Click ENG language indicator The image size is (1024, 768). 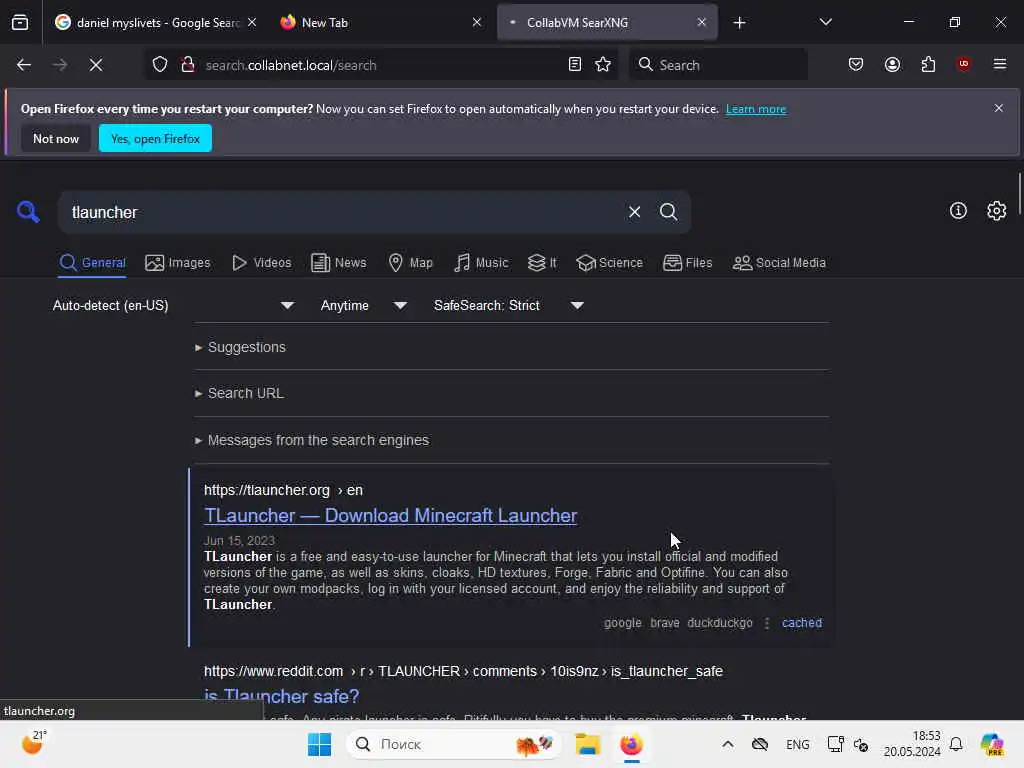coord(797,744)
